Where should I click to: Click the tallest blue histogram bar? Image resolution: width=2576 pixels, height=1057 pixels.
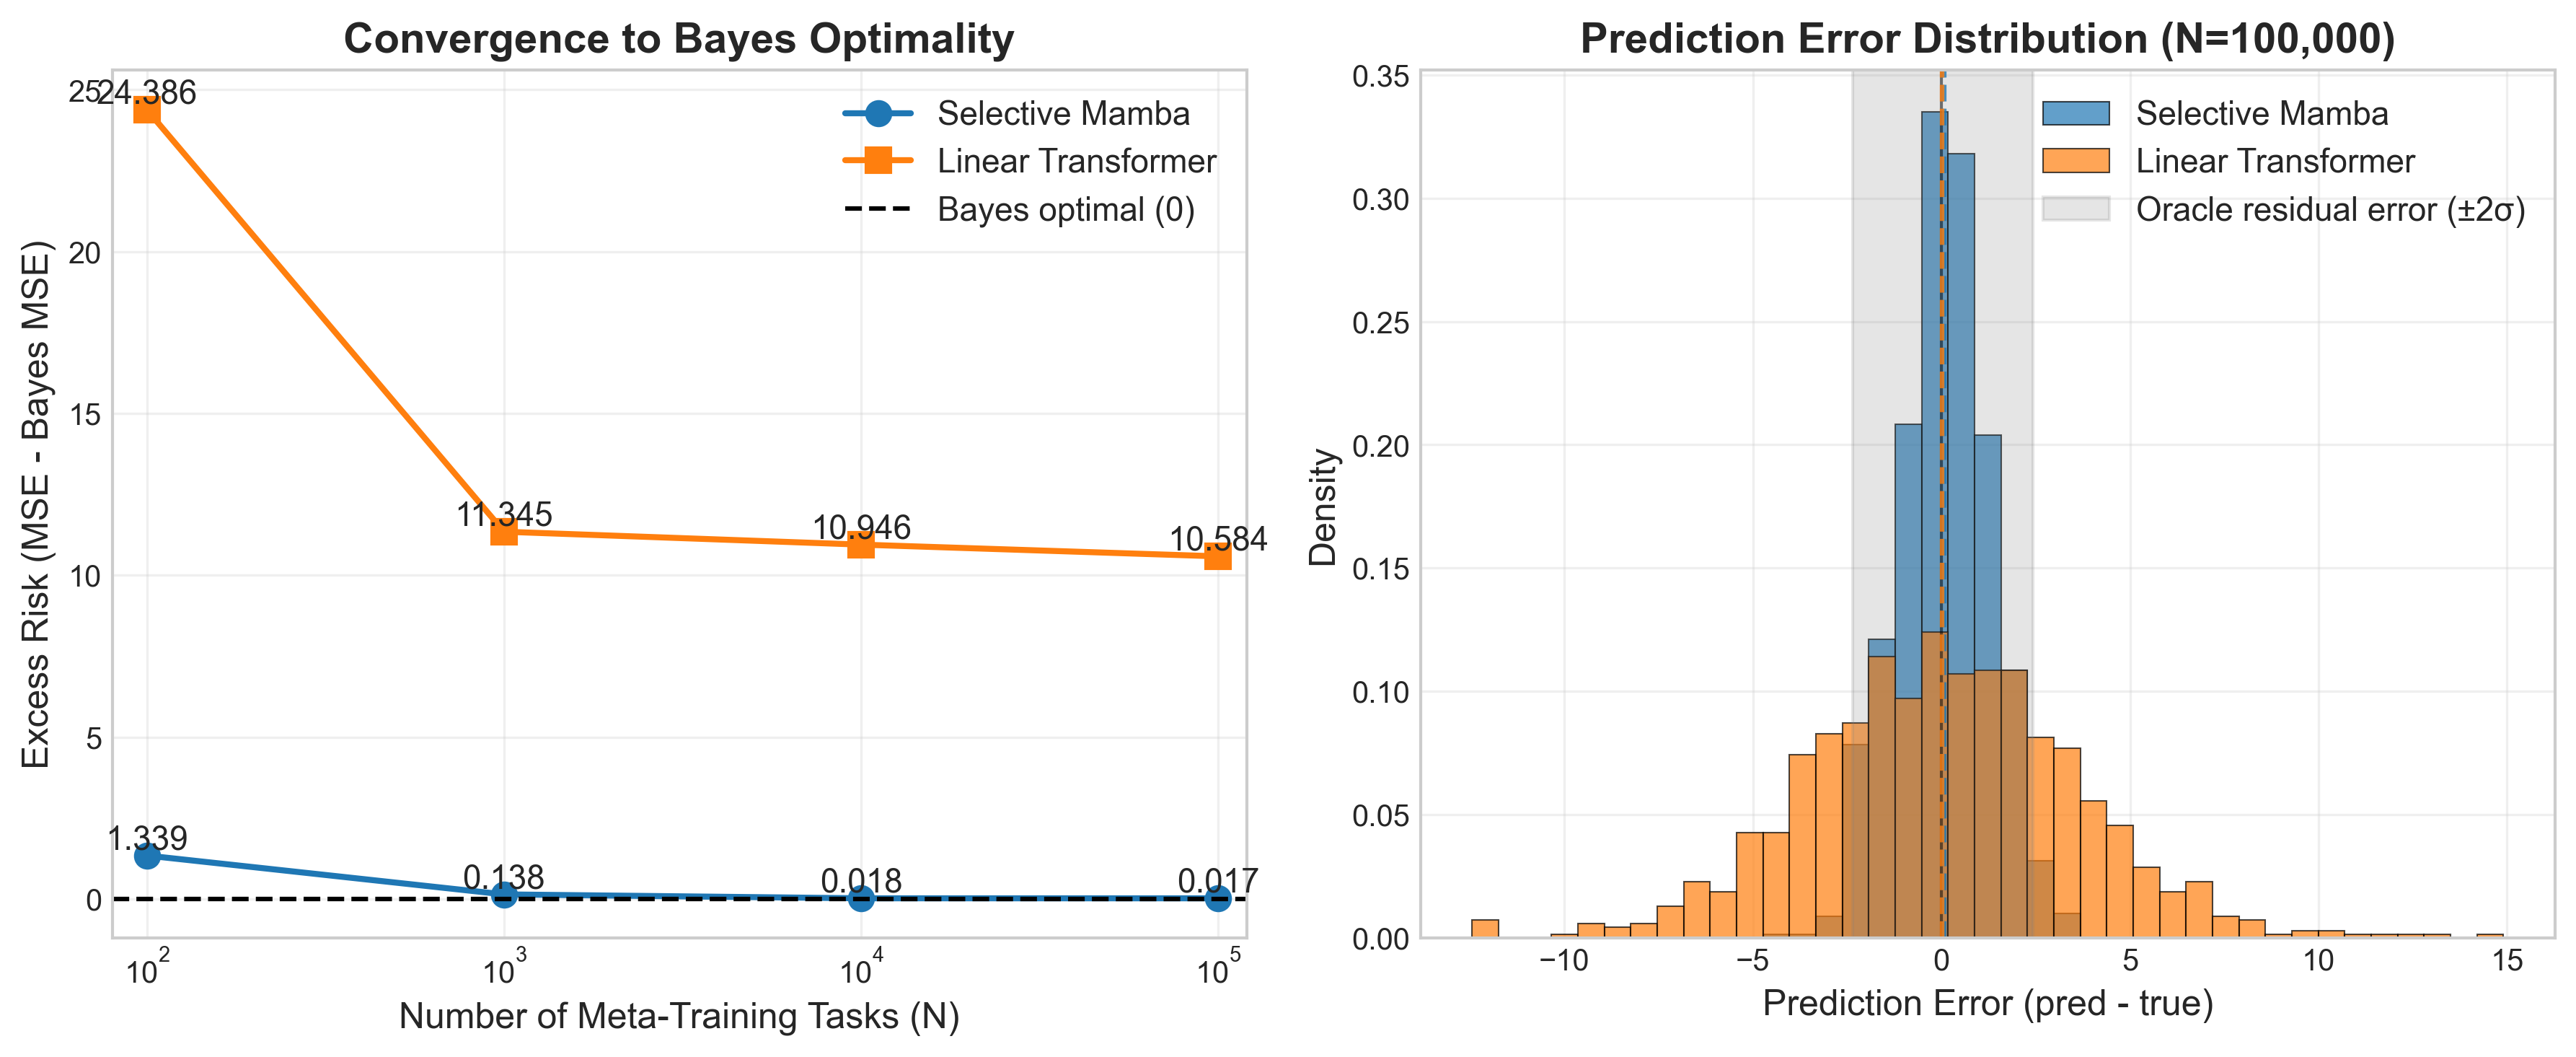tap(1934, 500)
